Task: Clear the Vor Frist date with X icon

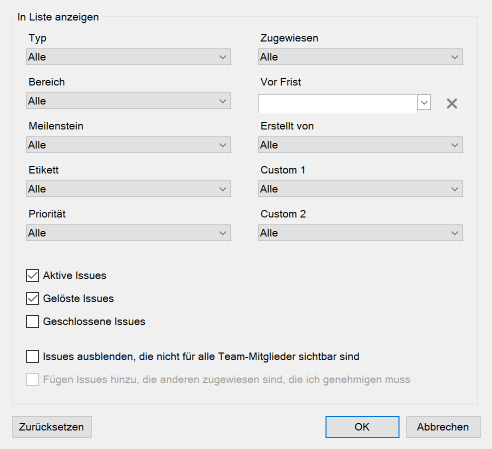Action: (x=452, y=103)
